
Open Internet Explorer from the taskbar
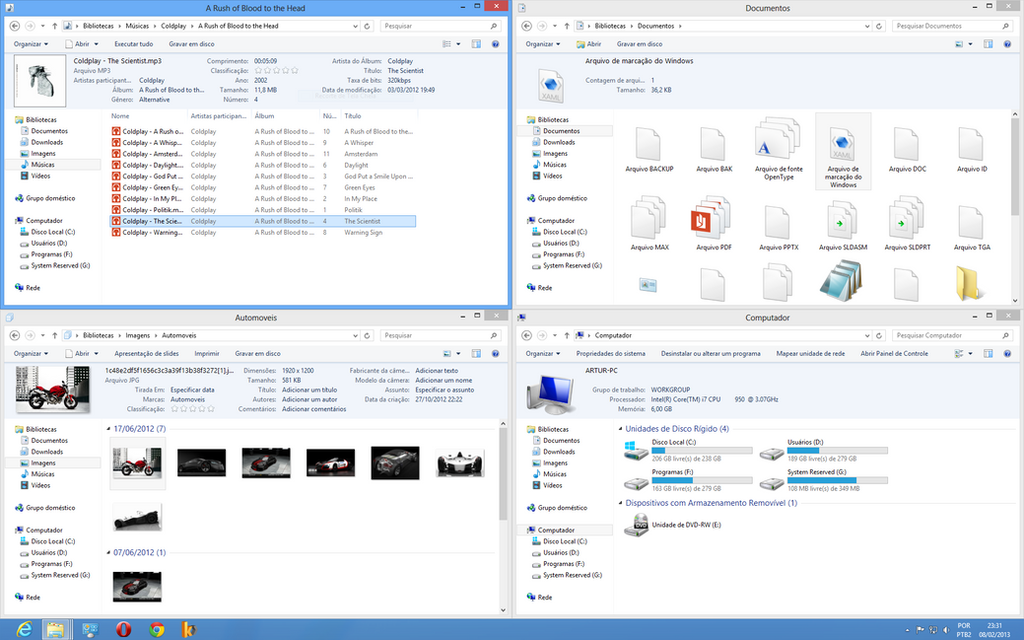pos(24,630)
